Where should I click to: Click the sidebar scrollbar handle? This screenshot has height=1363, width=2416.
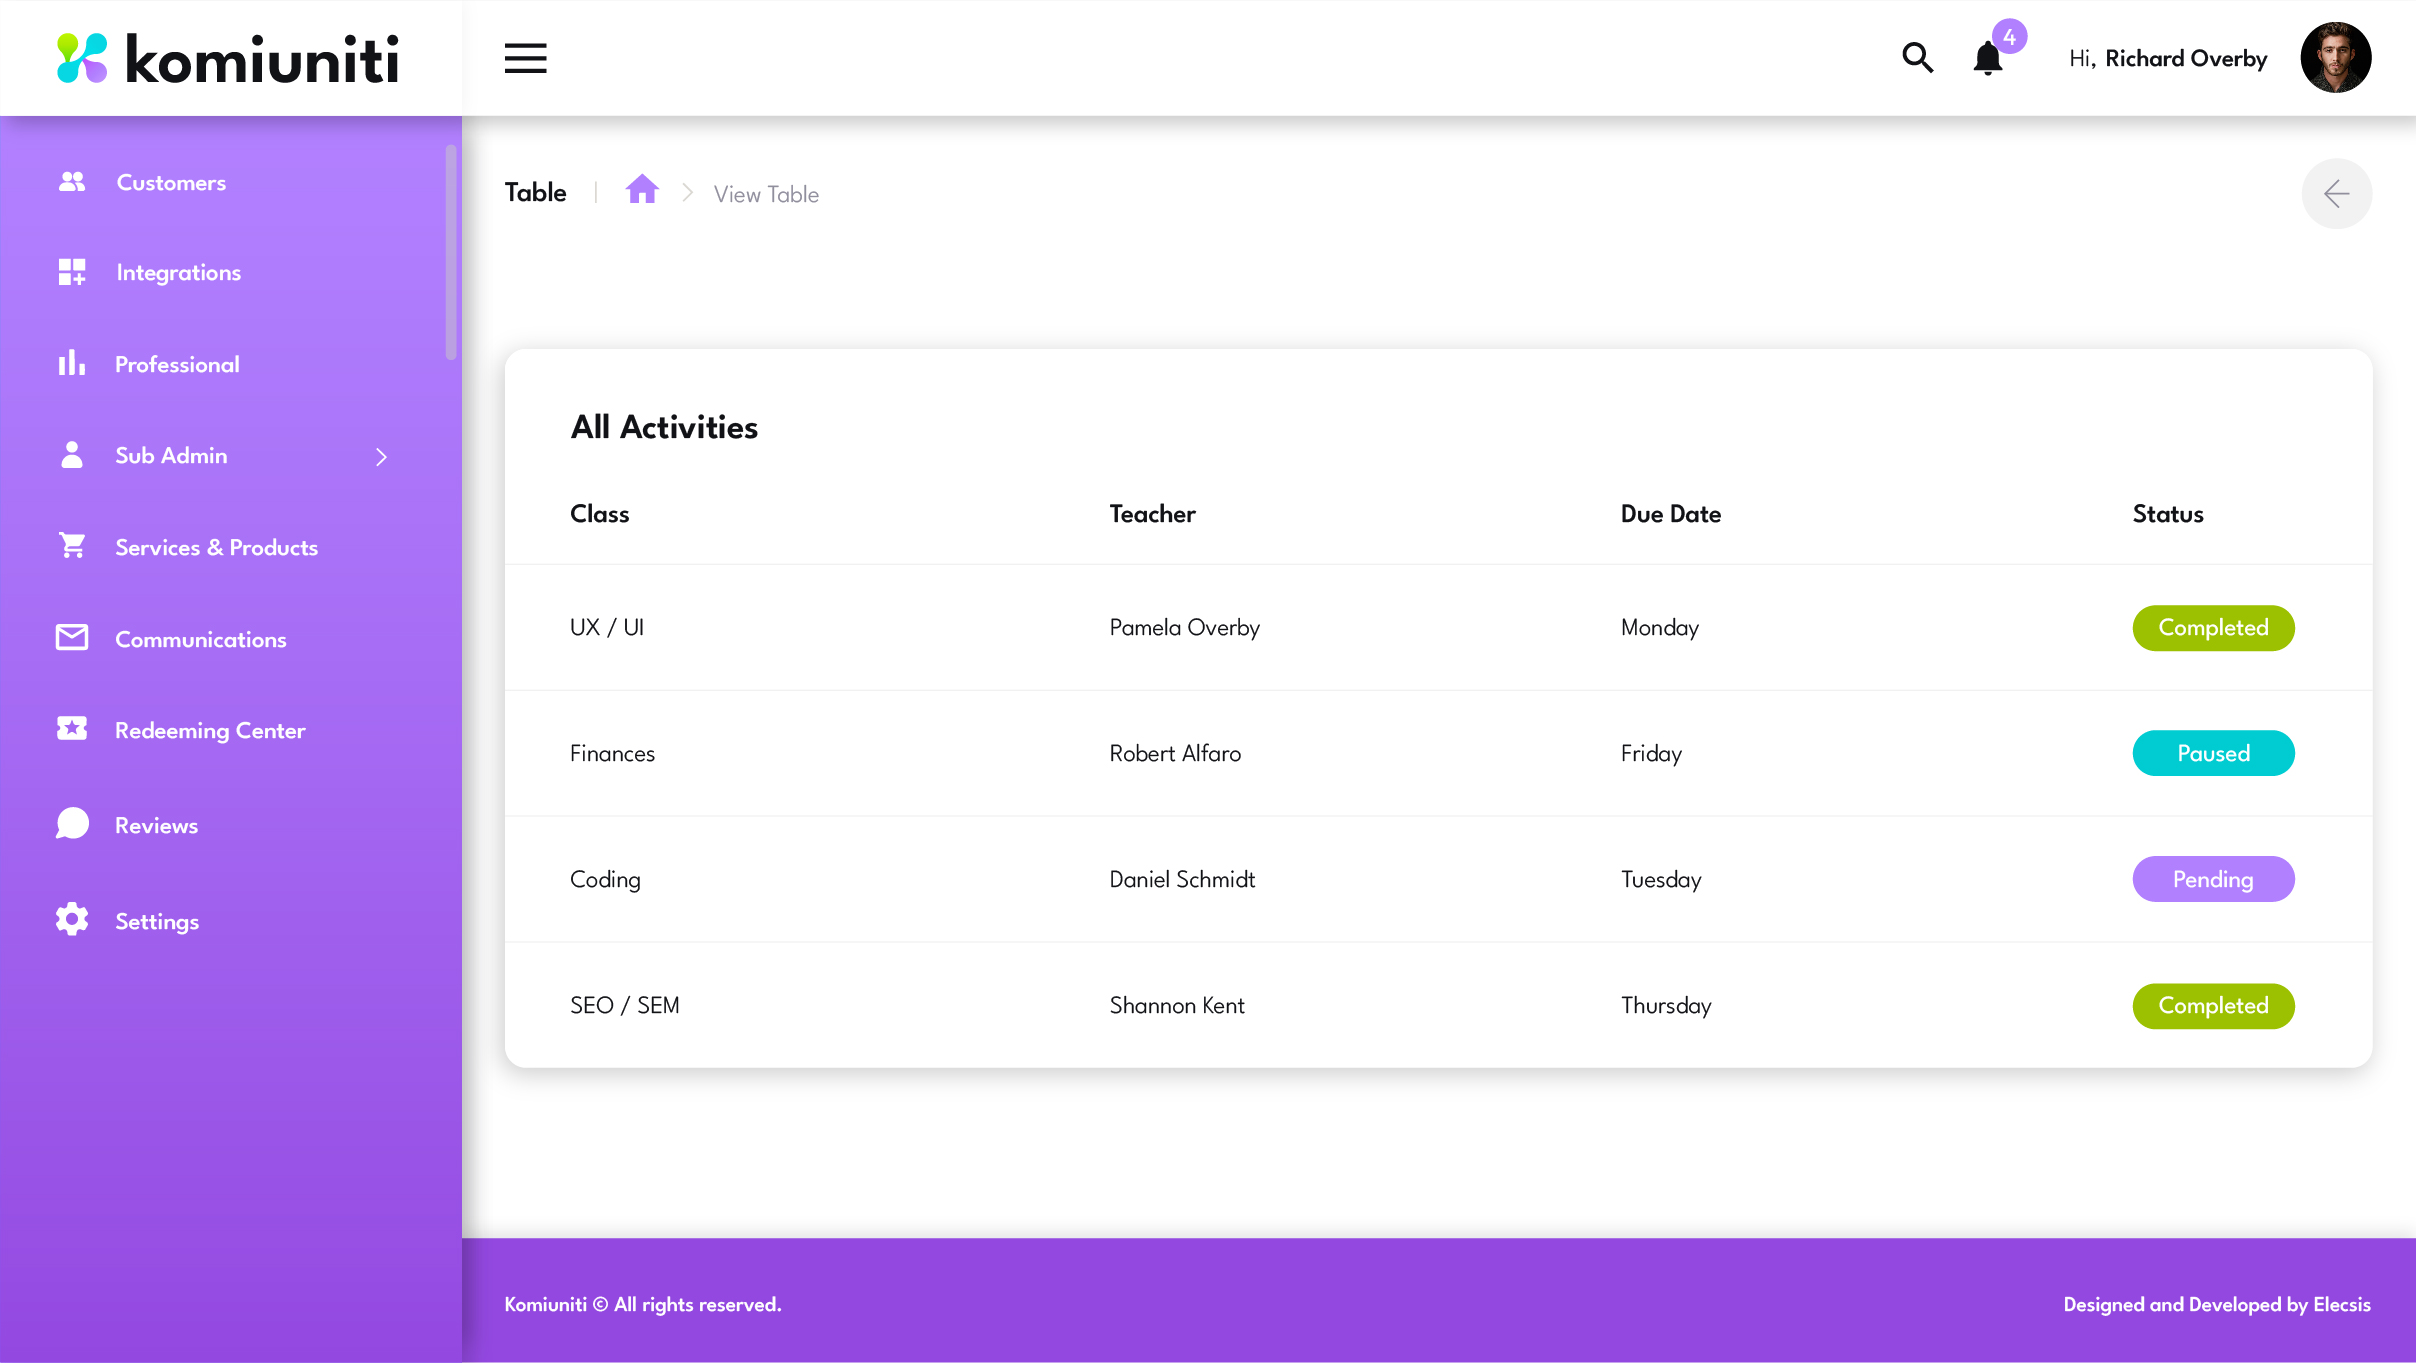(451, 252)
